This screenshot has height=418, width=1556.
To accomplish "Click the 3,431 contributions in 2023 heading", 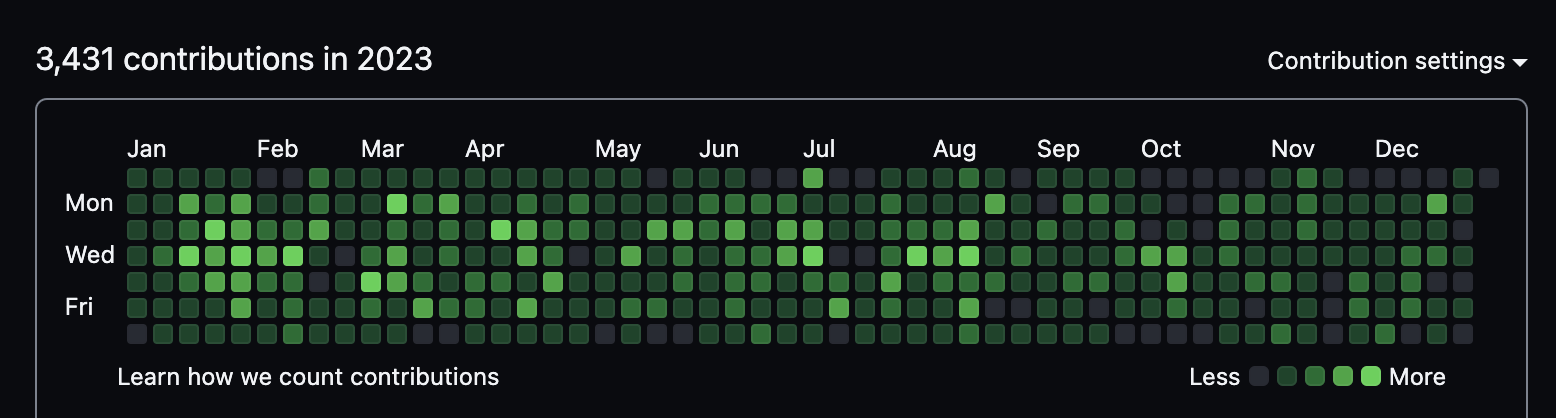I will click(234, 60).
